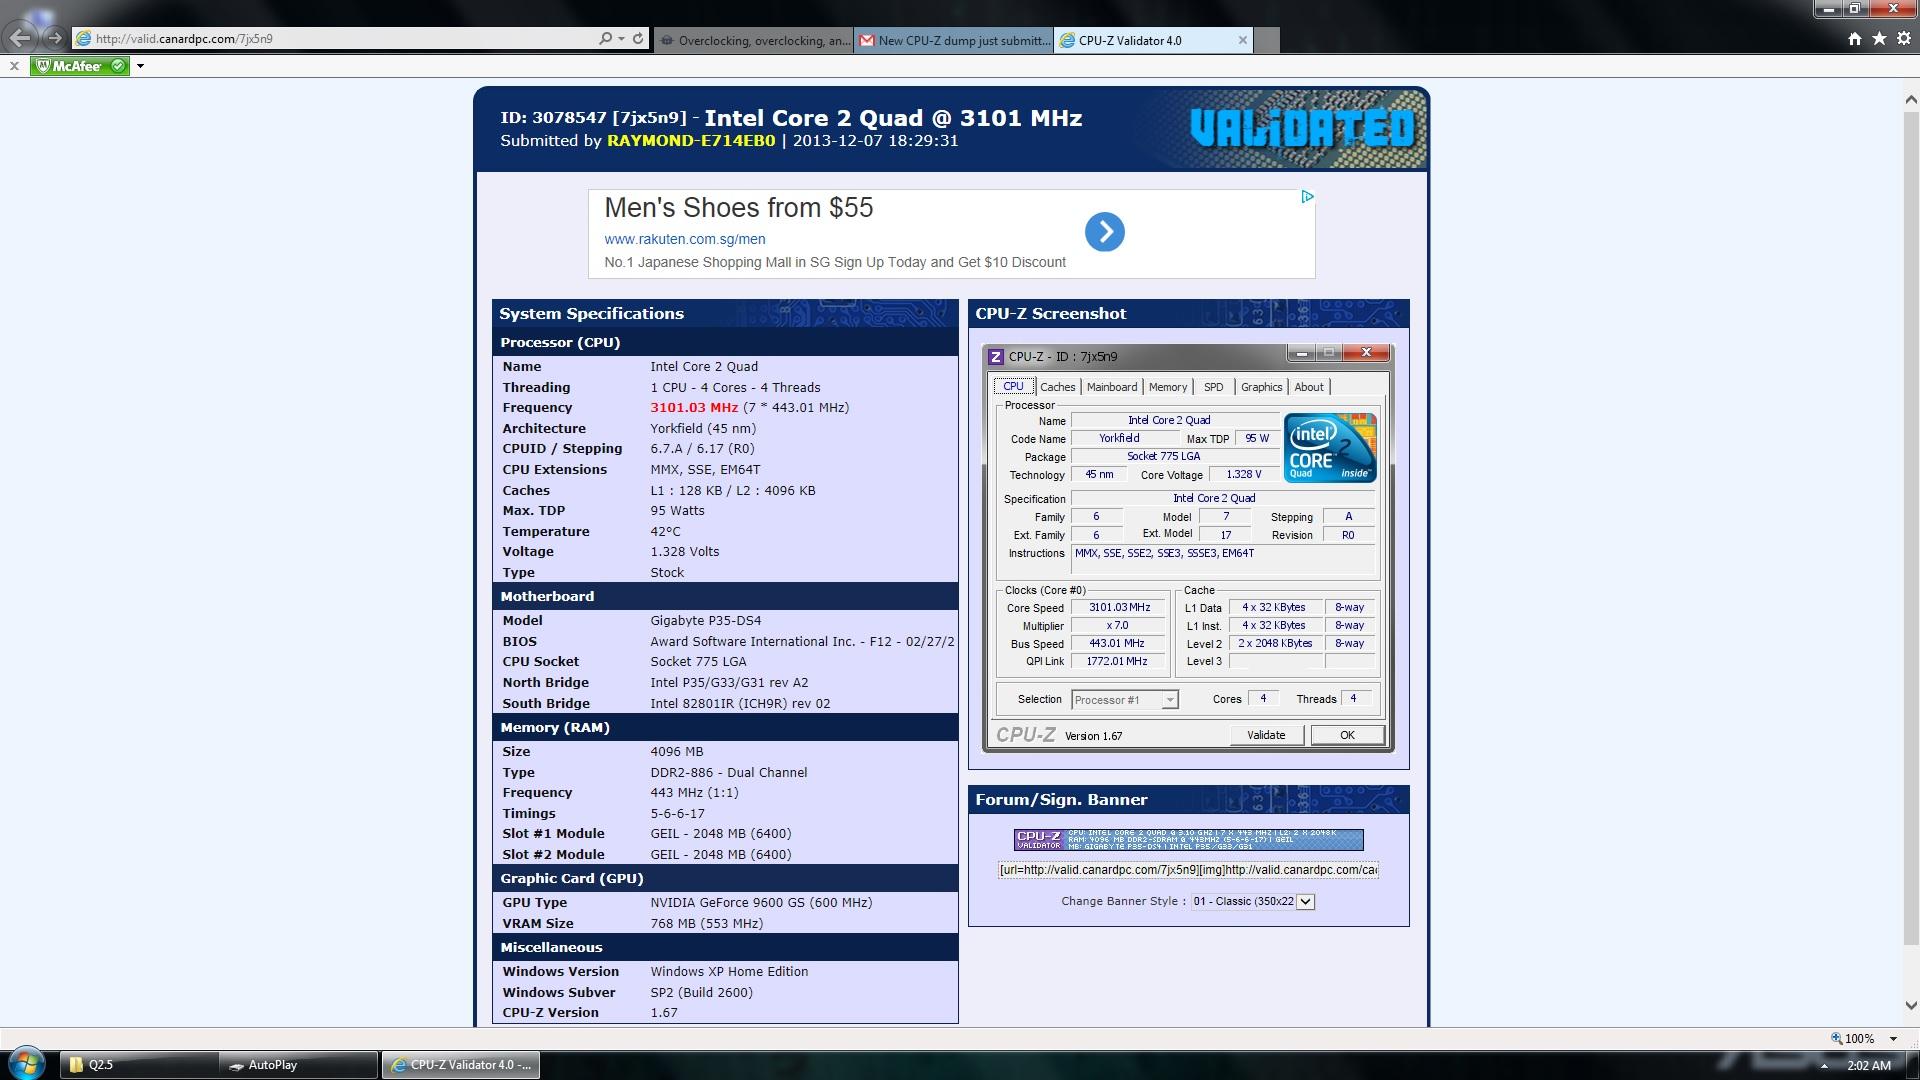Open the AutoPlay taskbar button
The width and height of the screenshot is (1920, 1080).
(299, 1065)
